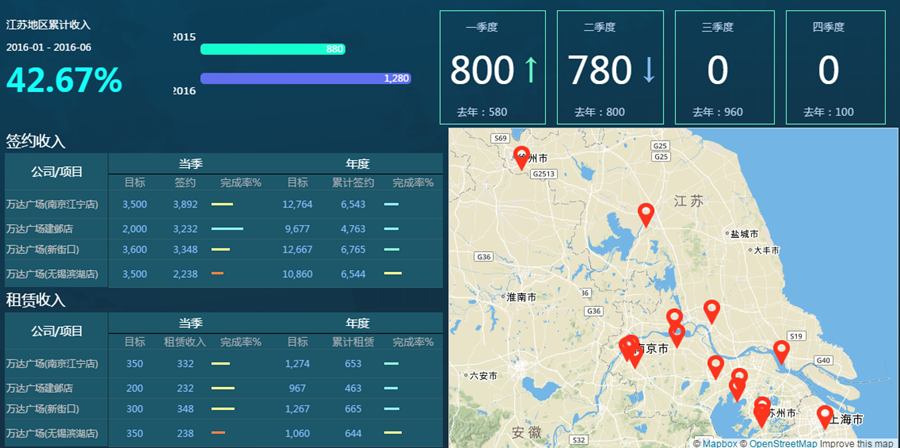Click the 967 rental annual target

297,388
